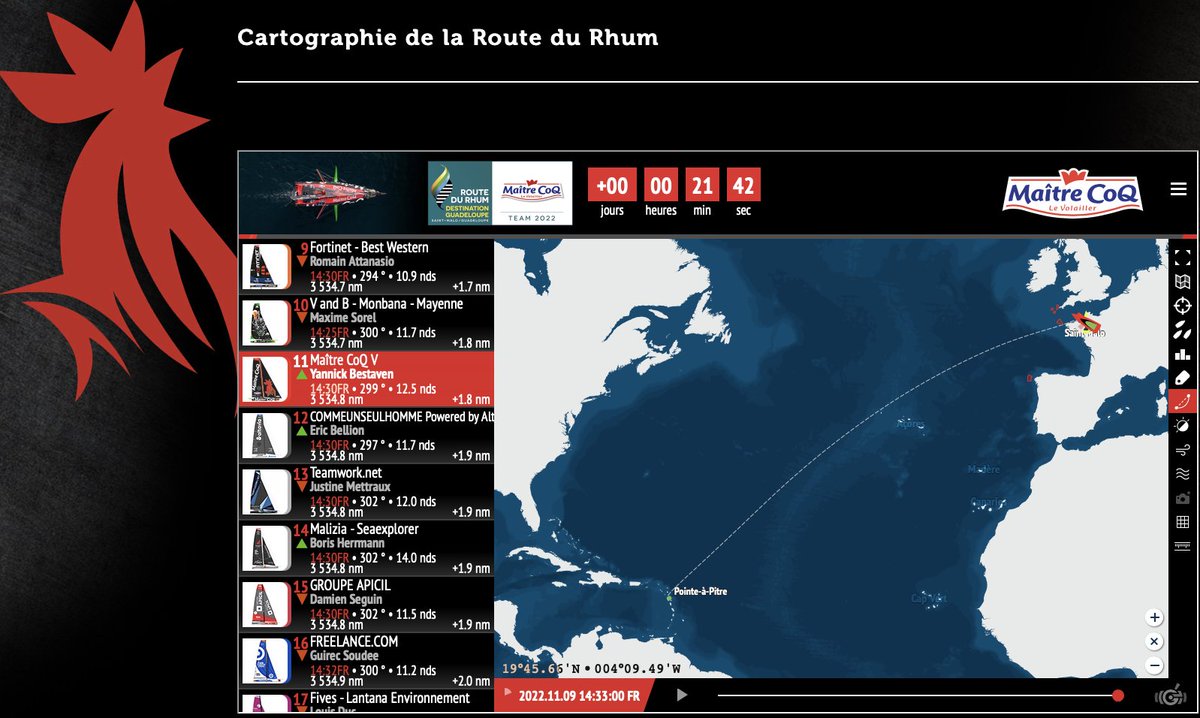Select the Teamwork.net Justine Mettraux row
The image size is (1200, 718).
coord(366,492)
